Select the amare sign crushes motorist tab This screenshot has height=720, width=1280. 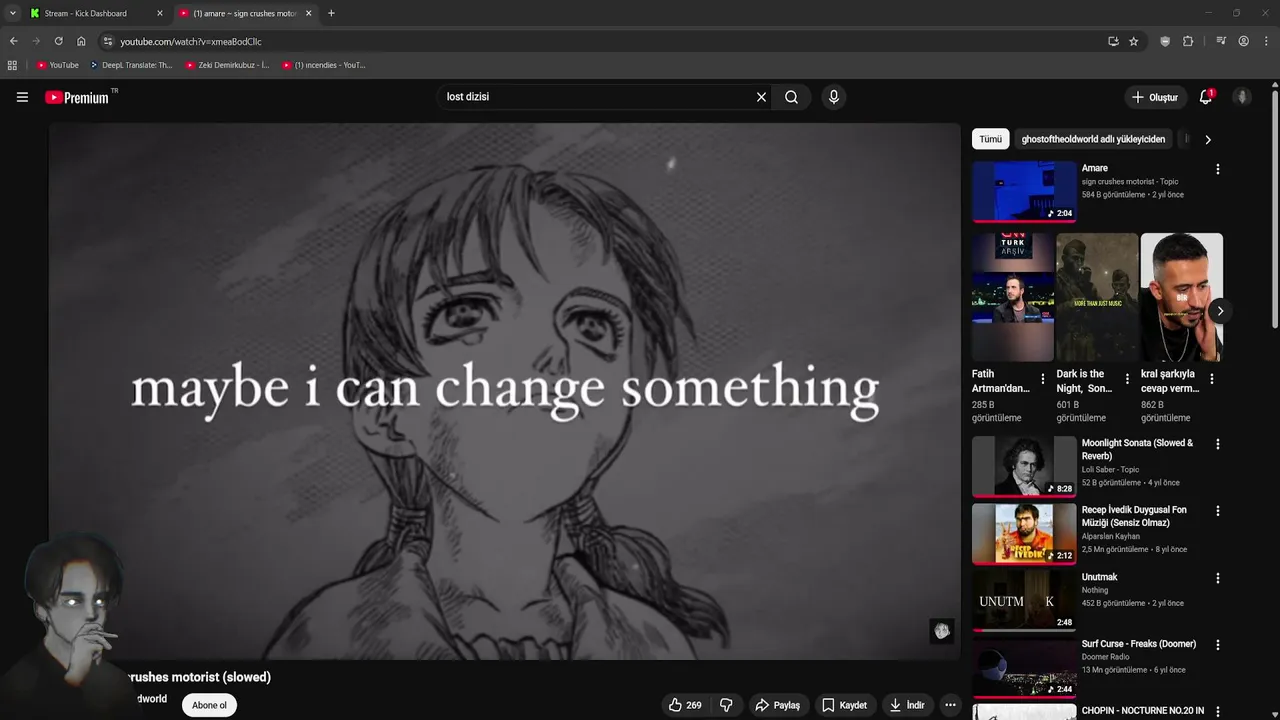[245, 13]
